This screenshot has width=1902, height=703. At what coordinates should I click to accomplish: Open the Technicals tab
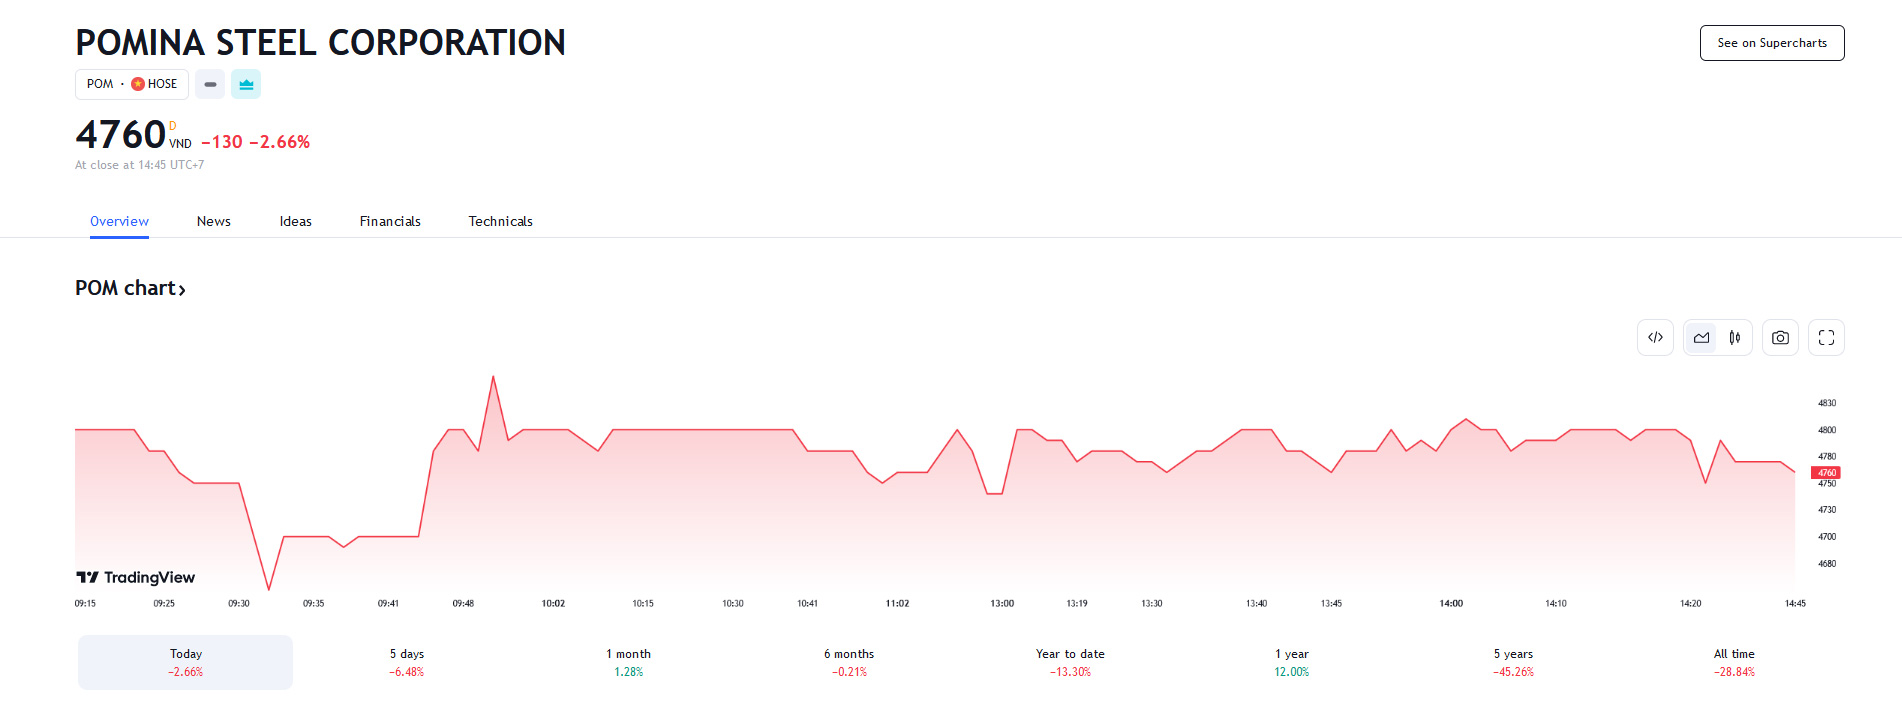tap(500, 221)
